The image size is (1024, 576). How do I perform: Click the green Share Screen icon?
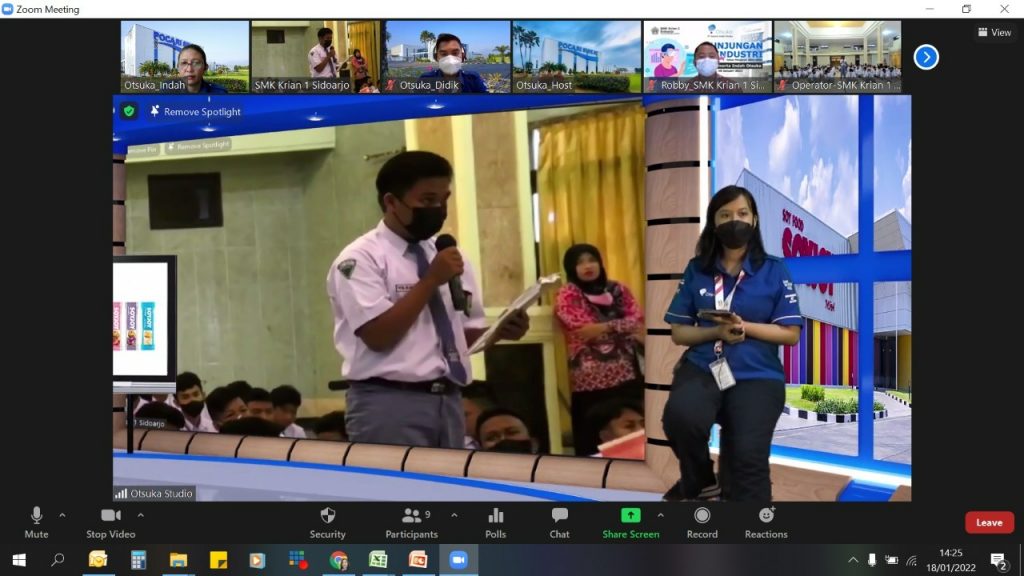click(630, 515)
